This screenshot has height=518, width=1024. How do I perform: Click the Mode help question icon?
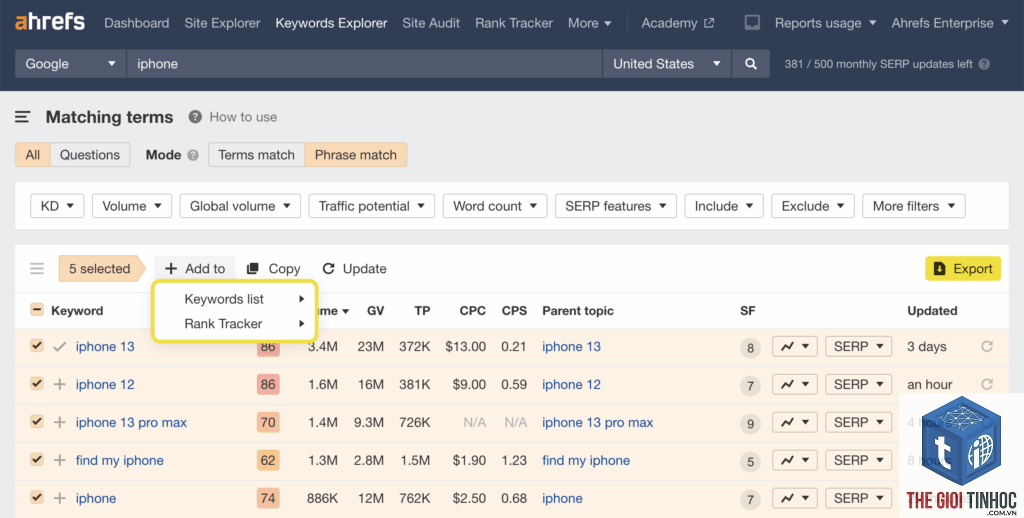click(x=193, y=155)
